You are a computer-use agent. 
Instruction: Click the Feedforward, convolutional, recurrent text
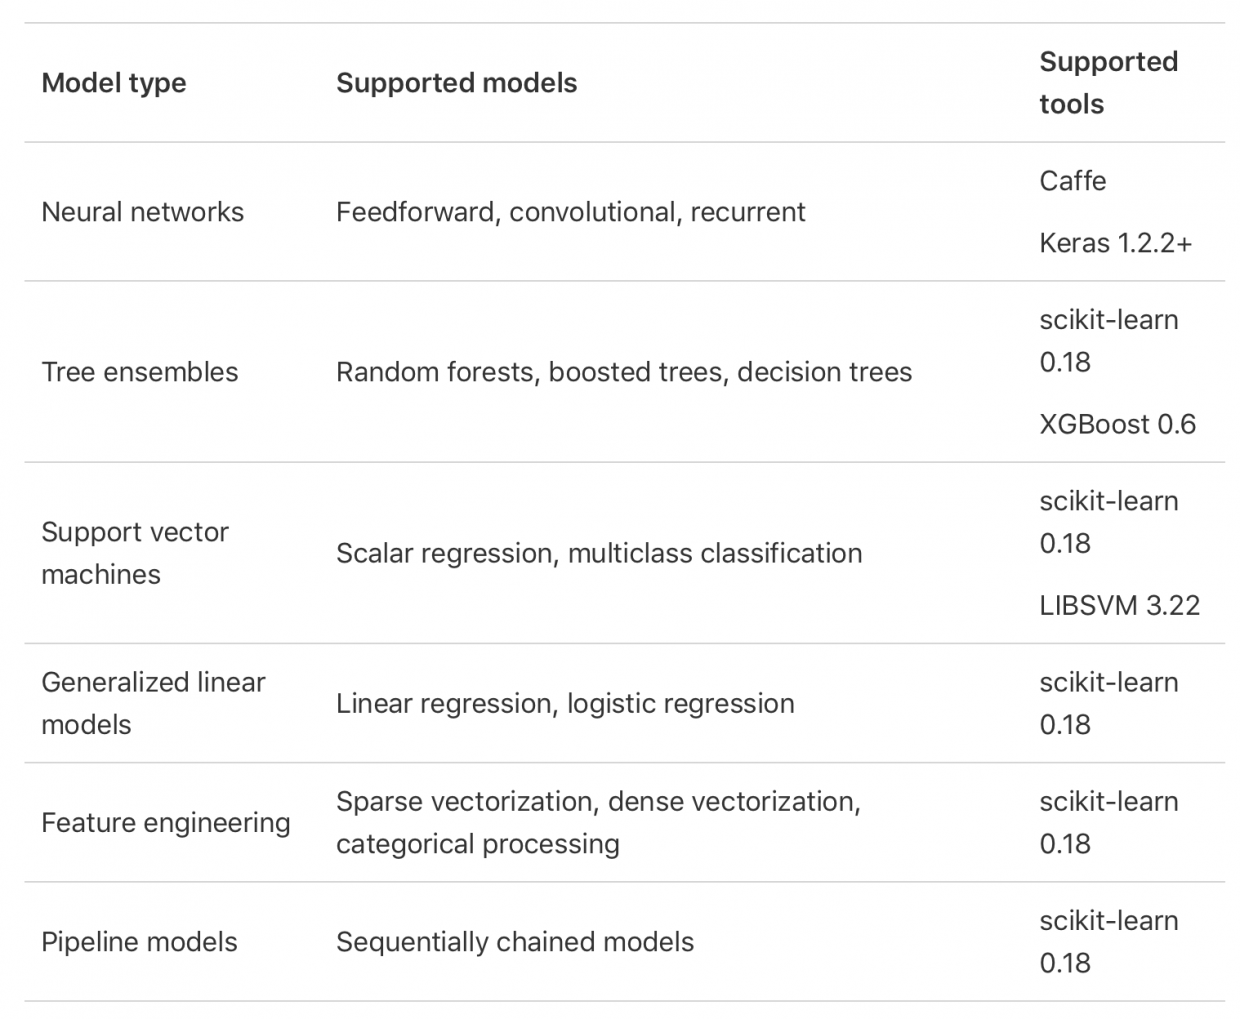570,212
